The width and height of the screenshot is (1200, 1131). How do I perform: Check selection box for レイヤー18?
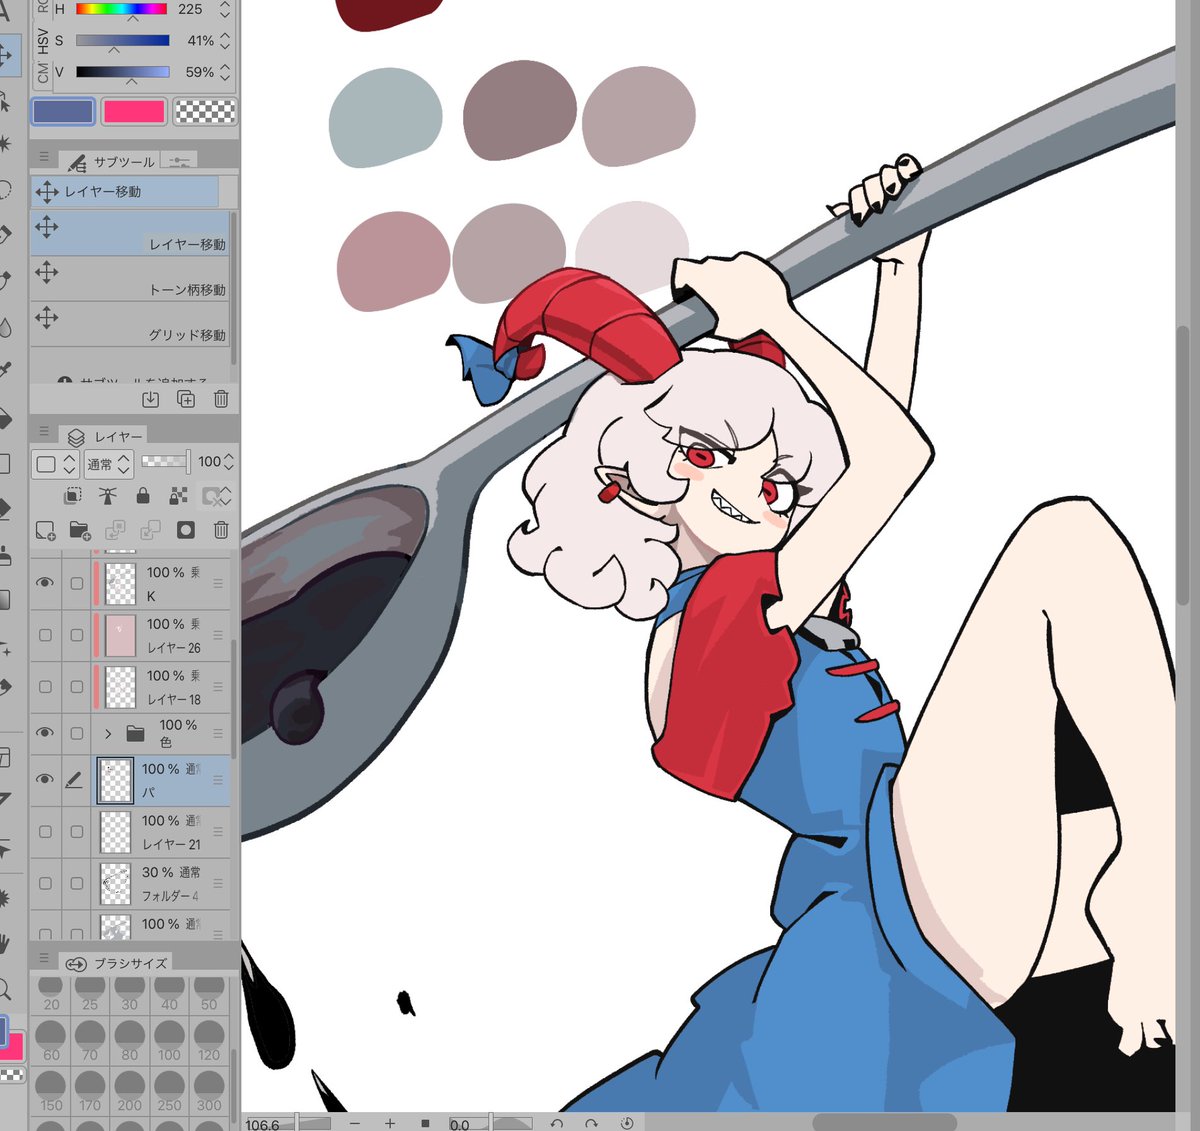(76, 687)
